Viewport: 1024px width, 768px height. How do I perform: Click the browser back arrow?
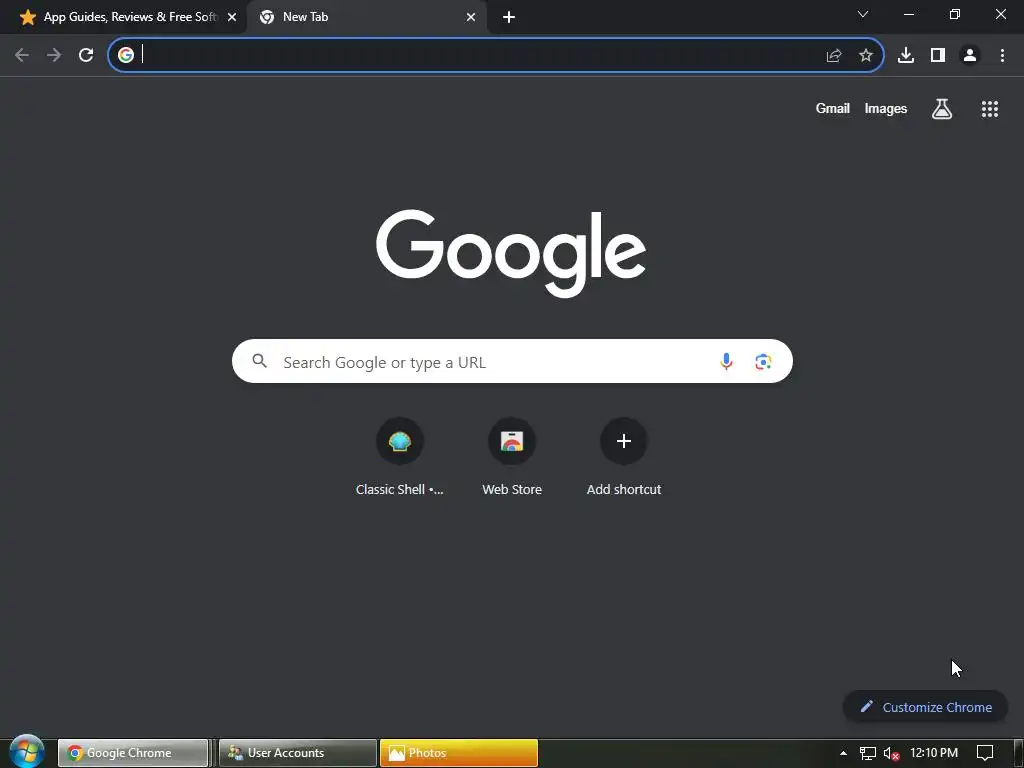pos(22,55)
